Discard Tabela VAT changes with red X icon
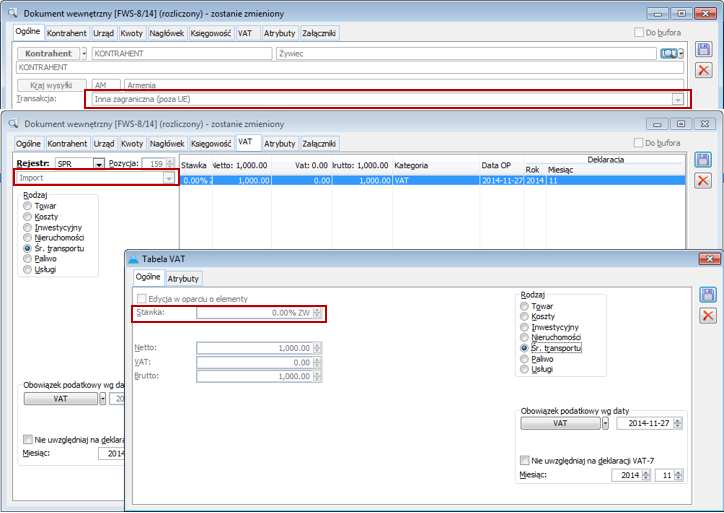This screenshot has width=724, height=513. point(708,316)
